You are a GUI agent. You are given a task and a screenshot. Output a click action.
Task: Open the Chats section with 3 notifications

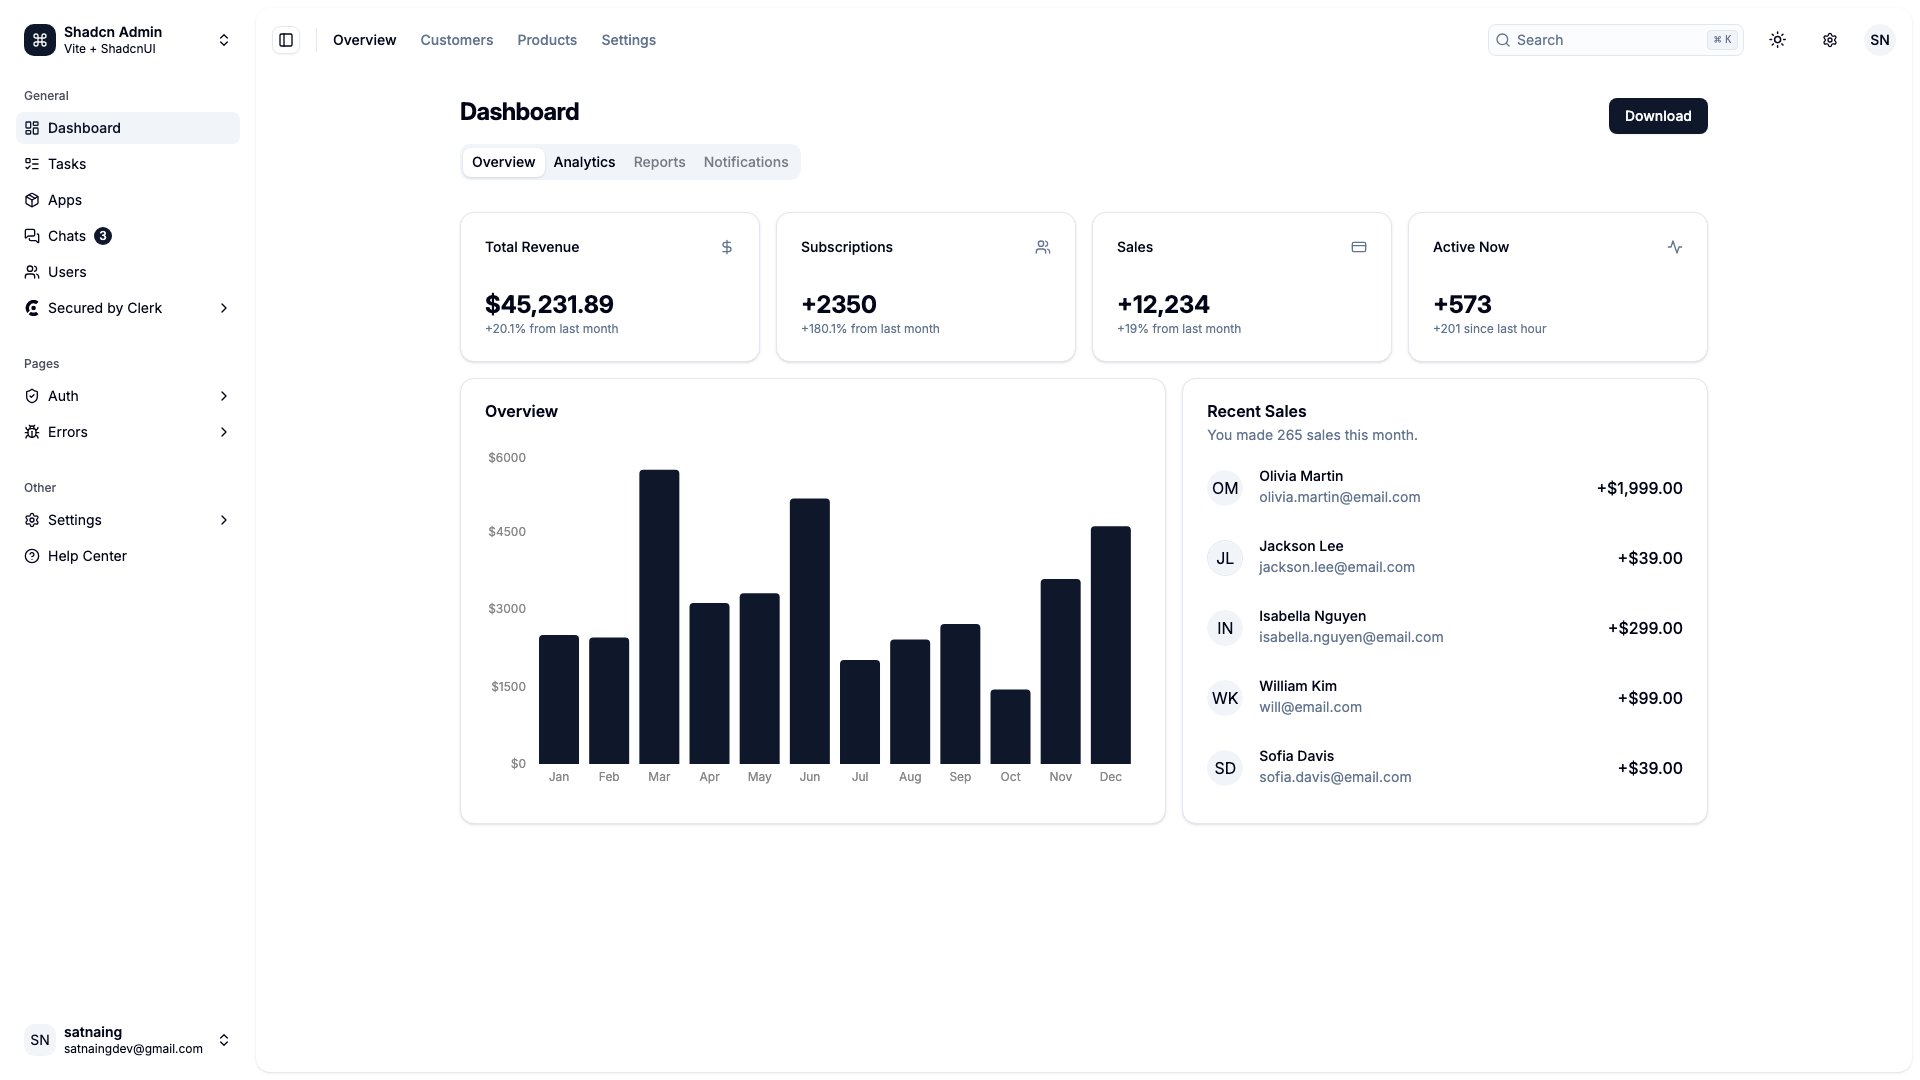(67, 236)
